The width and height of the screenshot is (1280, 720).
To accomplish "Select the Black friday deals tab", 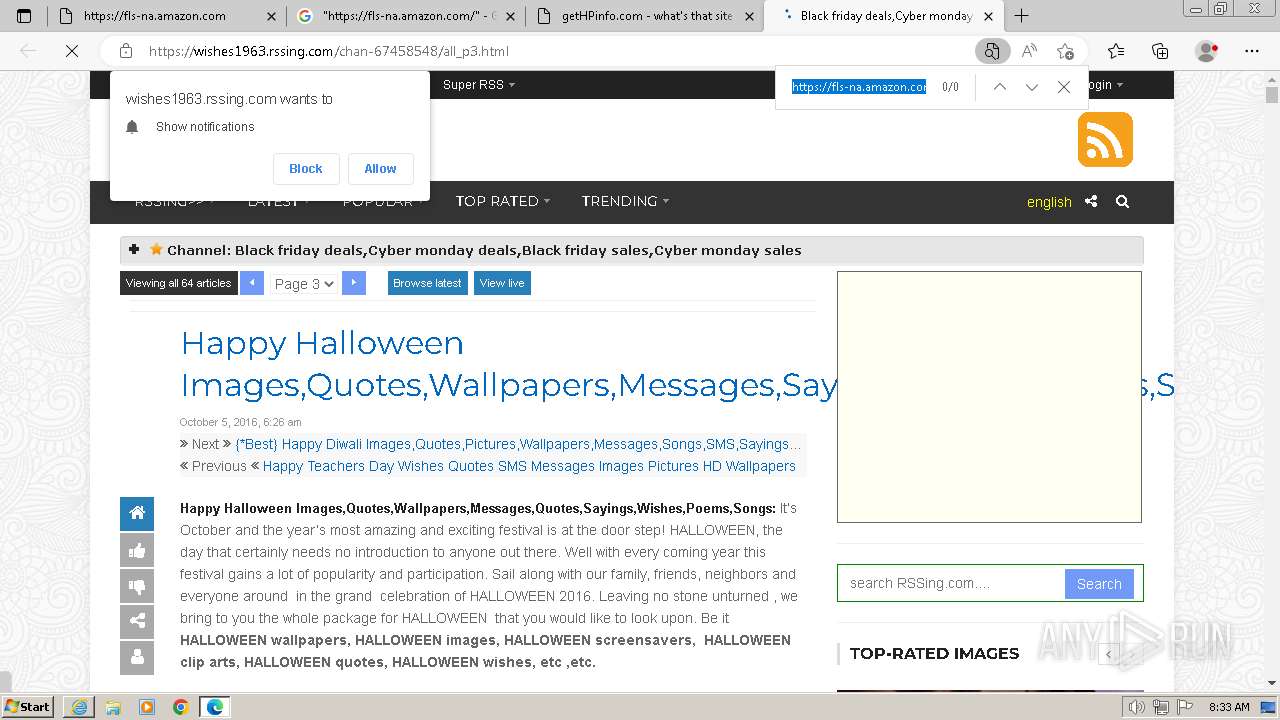I will point(885,16).
